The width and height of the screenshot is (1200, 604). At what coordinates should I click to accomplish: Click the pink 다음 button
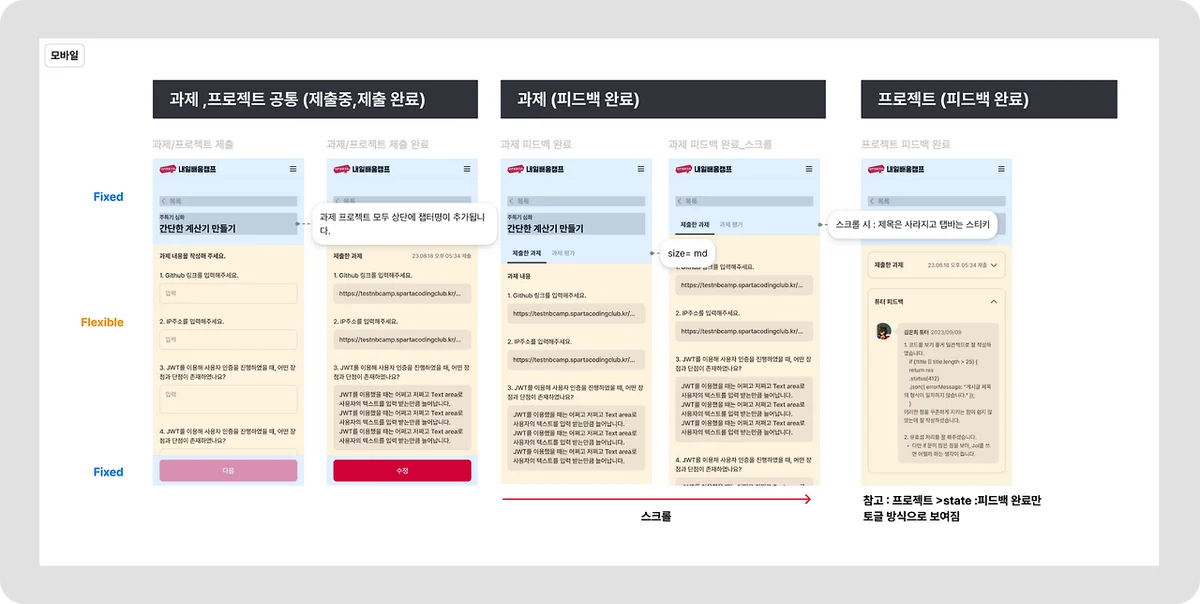228,470
